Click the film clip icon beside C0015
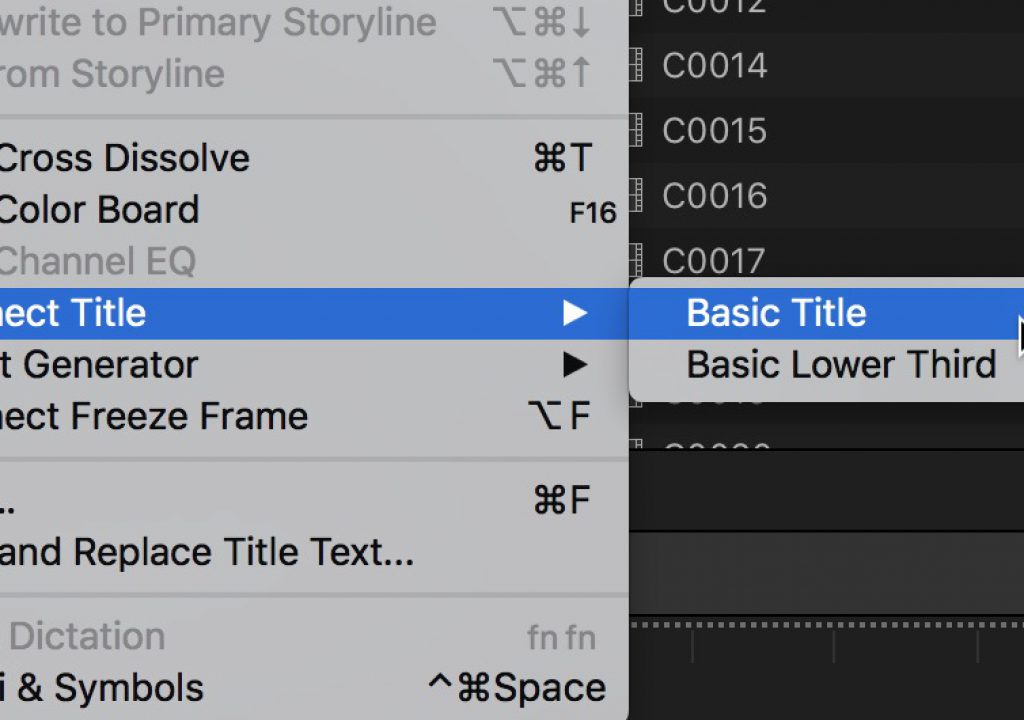 636,130
